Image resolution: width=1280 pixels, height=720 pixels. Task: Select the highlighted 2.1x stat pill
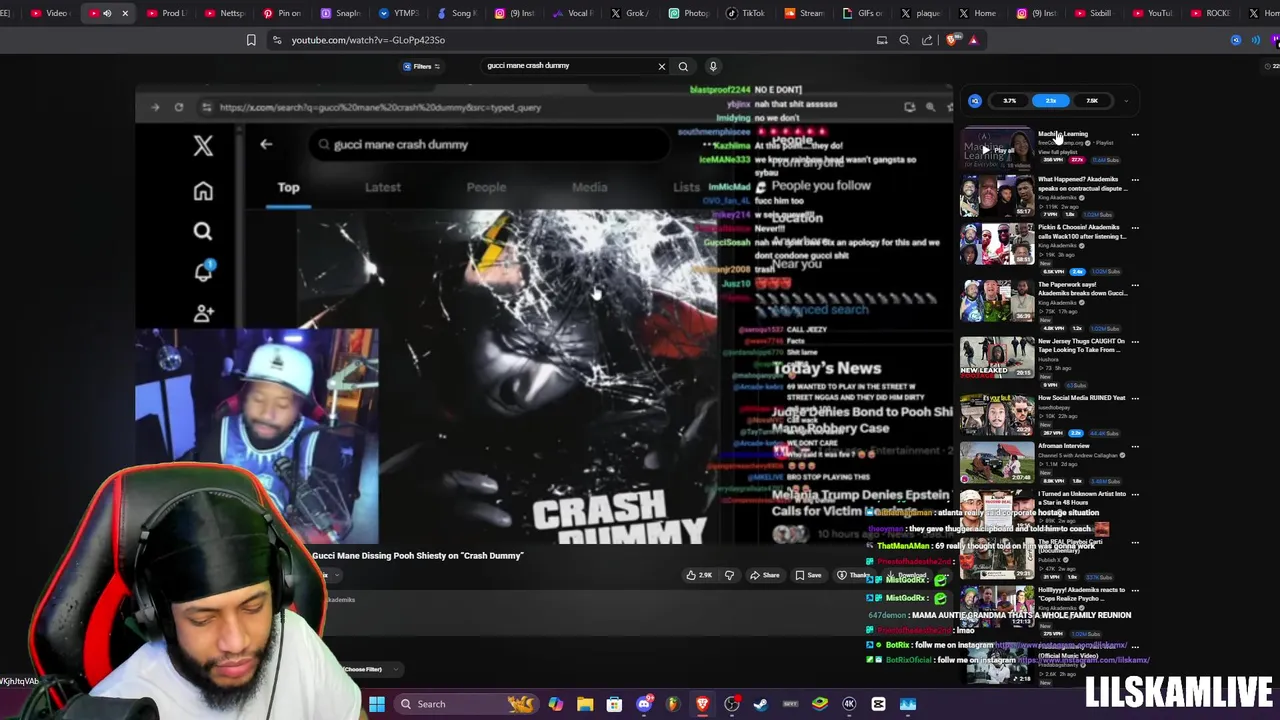1050,100
